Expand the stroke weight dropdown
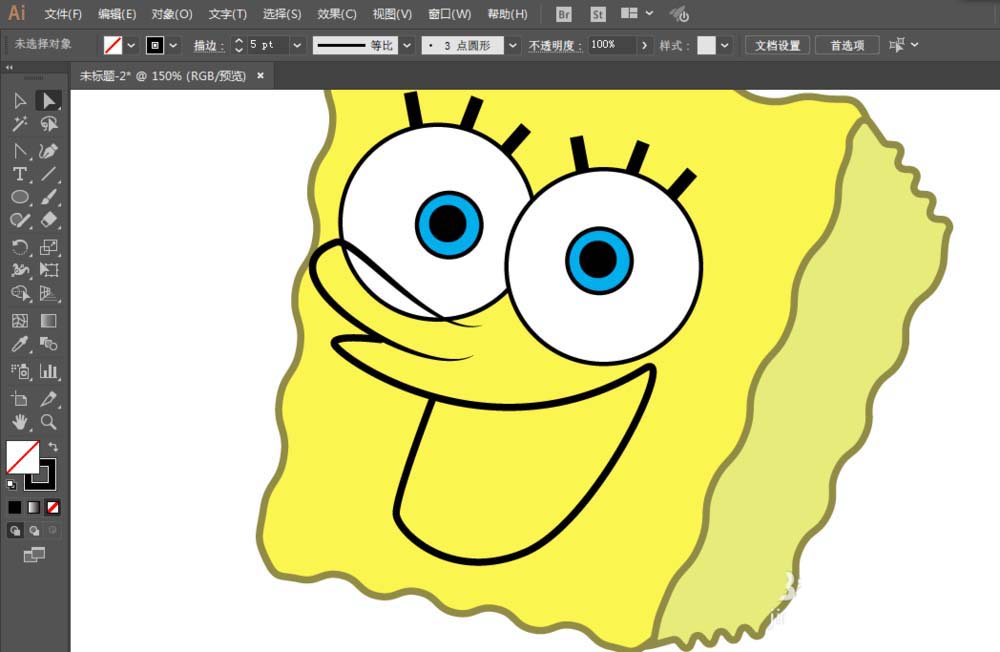This screenshot has height=652, width=1000. (x=297, y=46)
